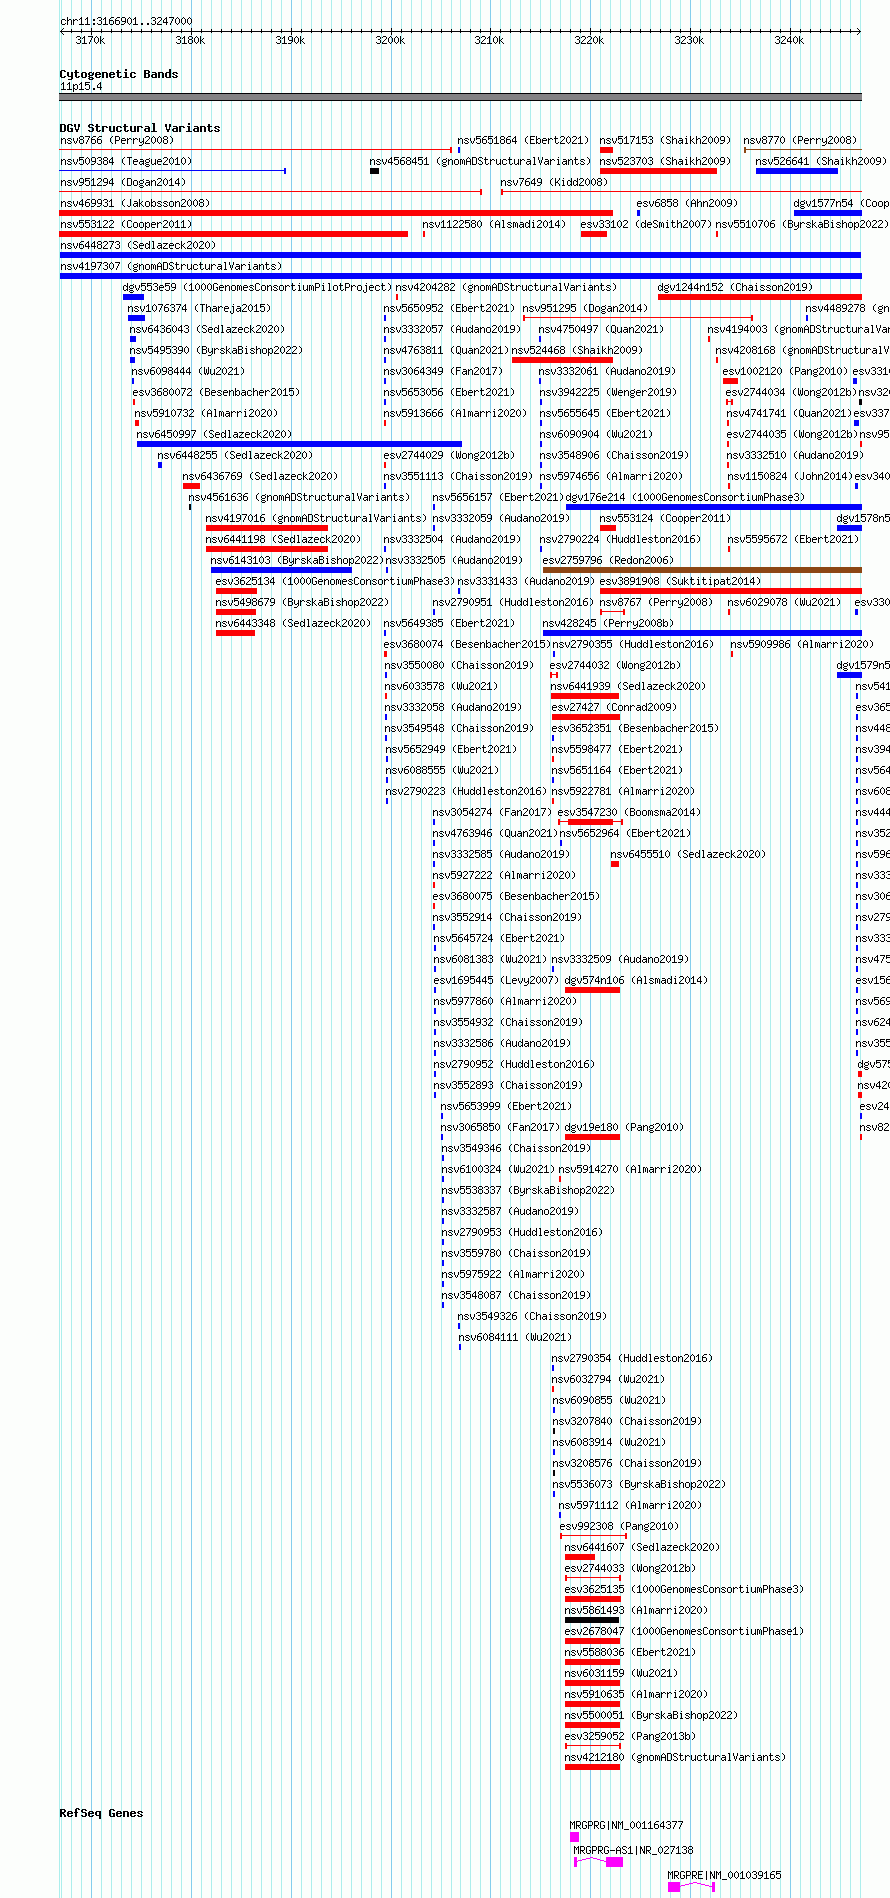Select the red bar under nsv524468 (Shaikh2009)
Screen dimensions: 890x1898
click(x=562, y=360)
